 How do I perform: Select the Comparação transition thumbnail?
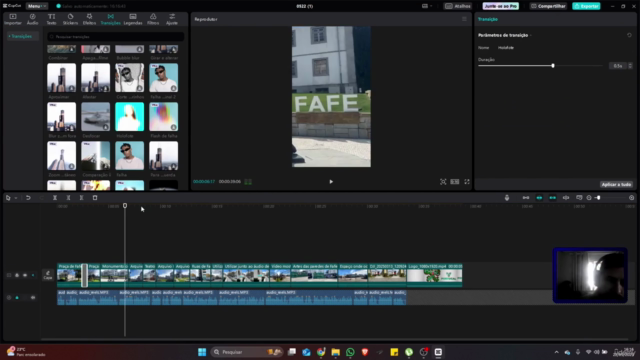click(x=96, y=156)
